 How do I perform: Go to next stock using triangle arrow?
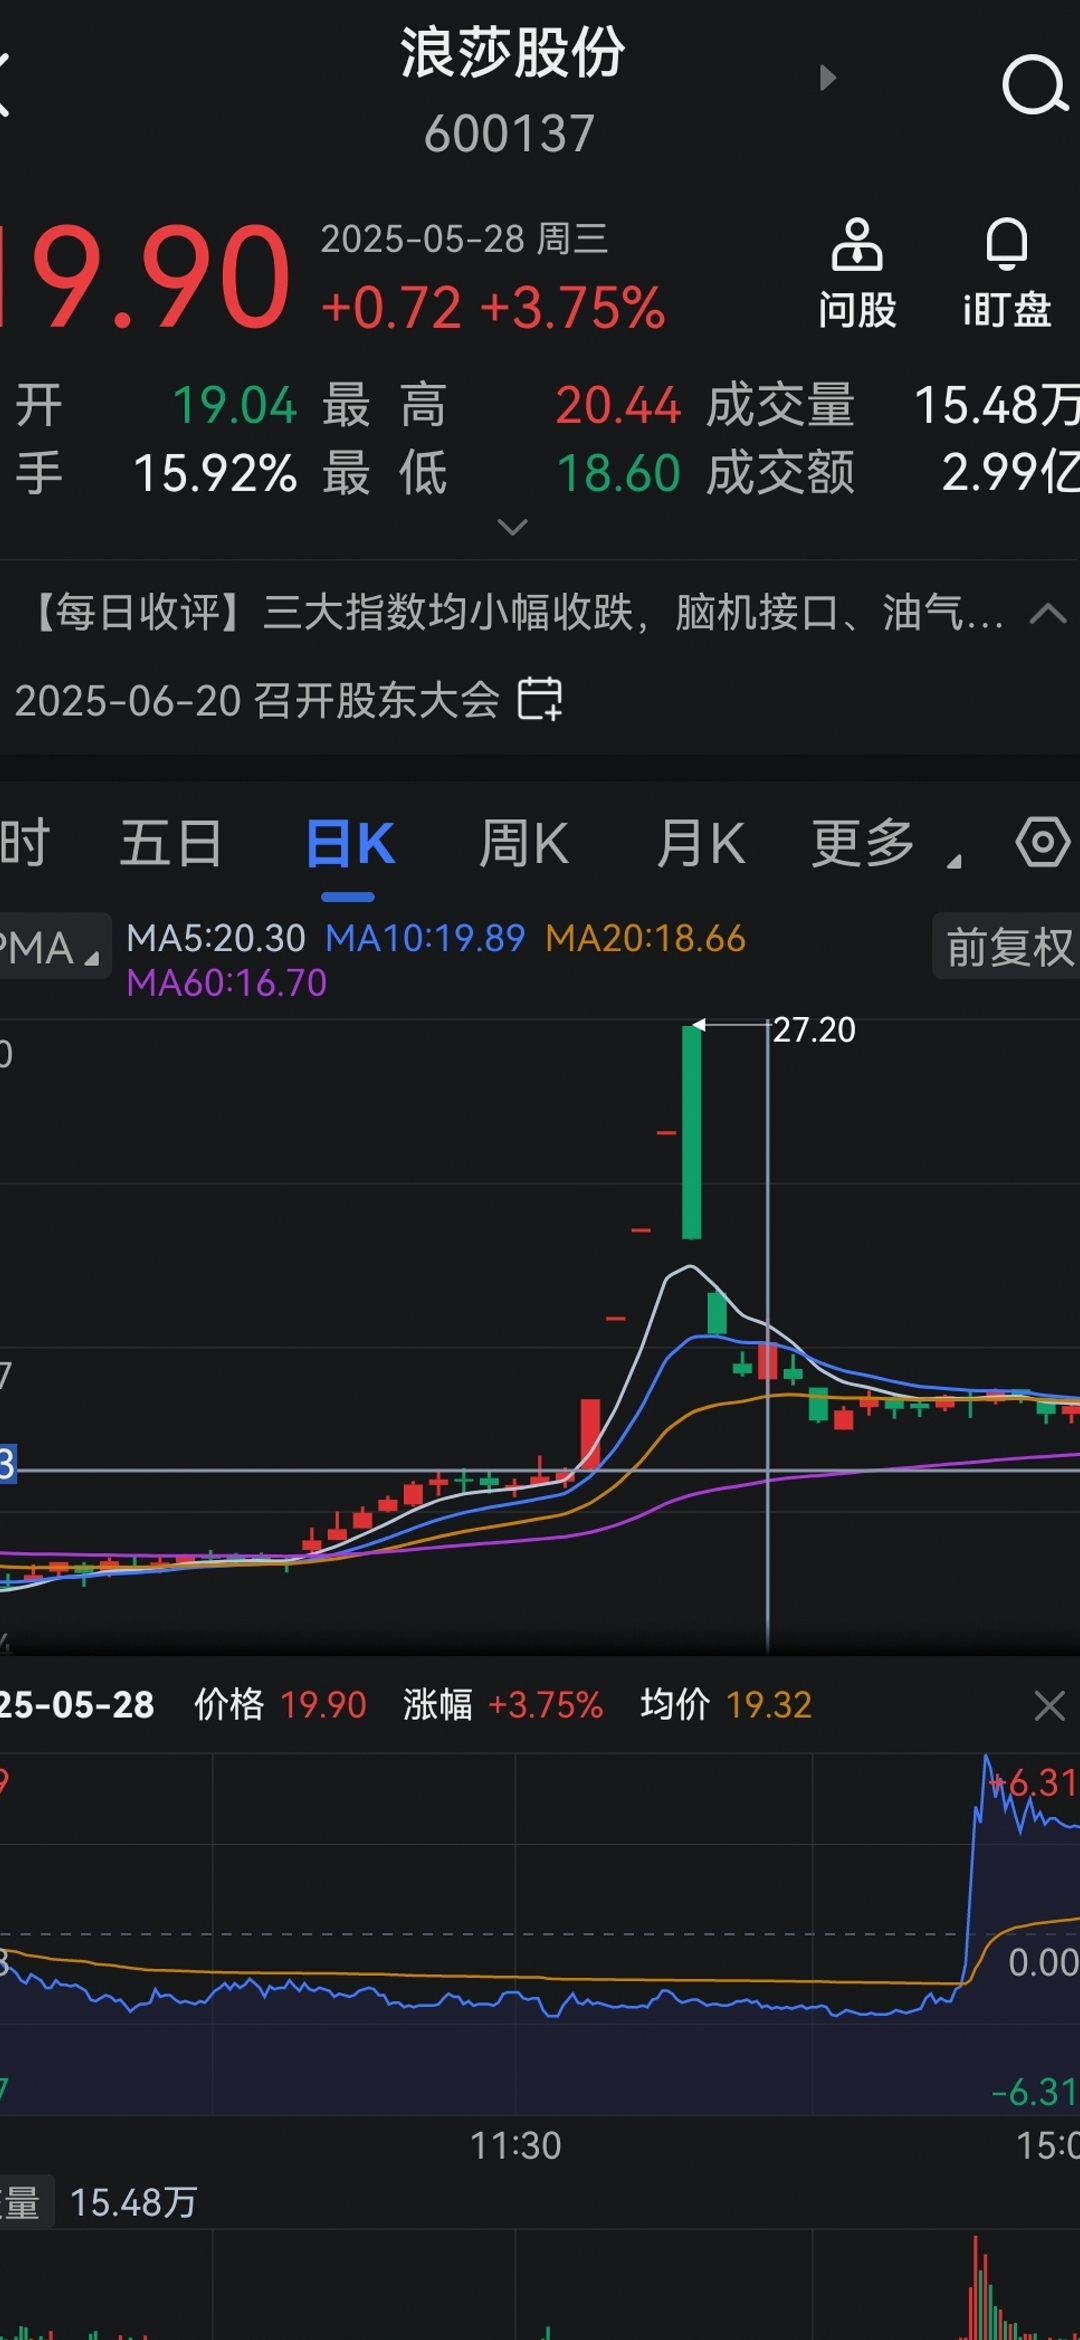click(x=827, y=78)
